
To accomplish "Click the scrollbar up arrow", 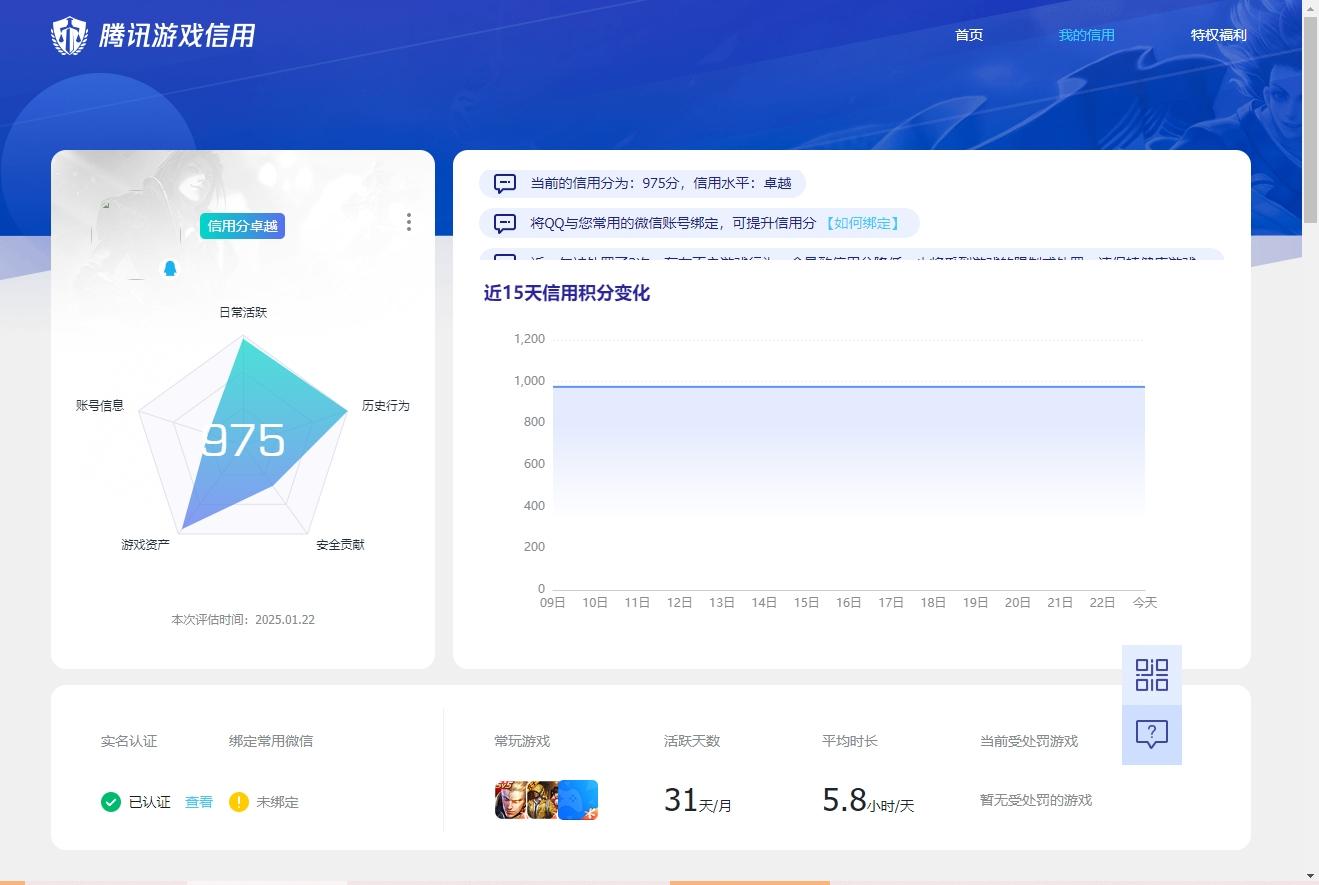I will point(1311,8).
